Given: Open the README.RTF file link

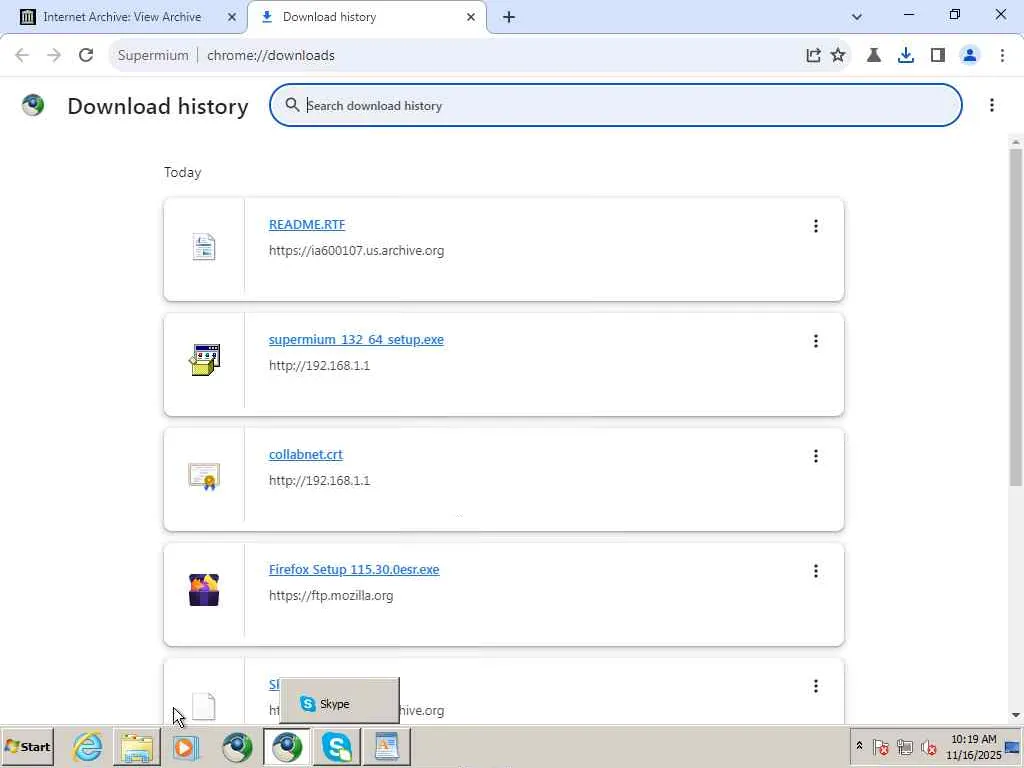Looking at the screenshot, I should 307,224.
